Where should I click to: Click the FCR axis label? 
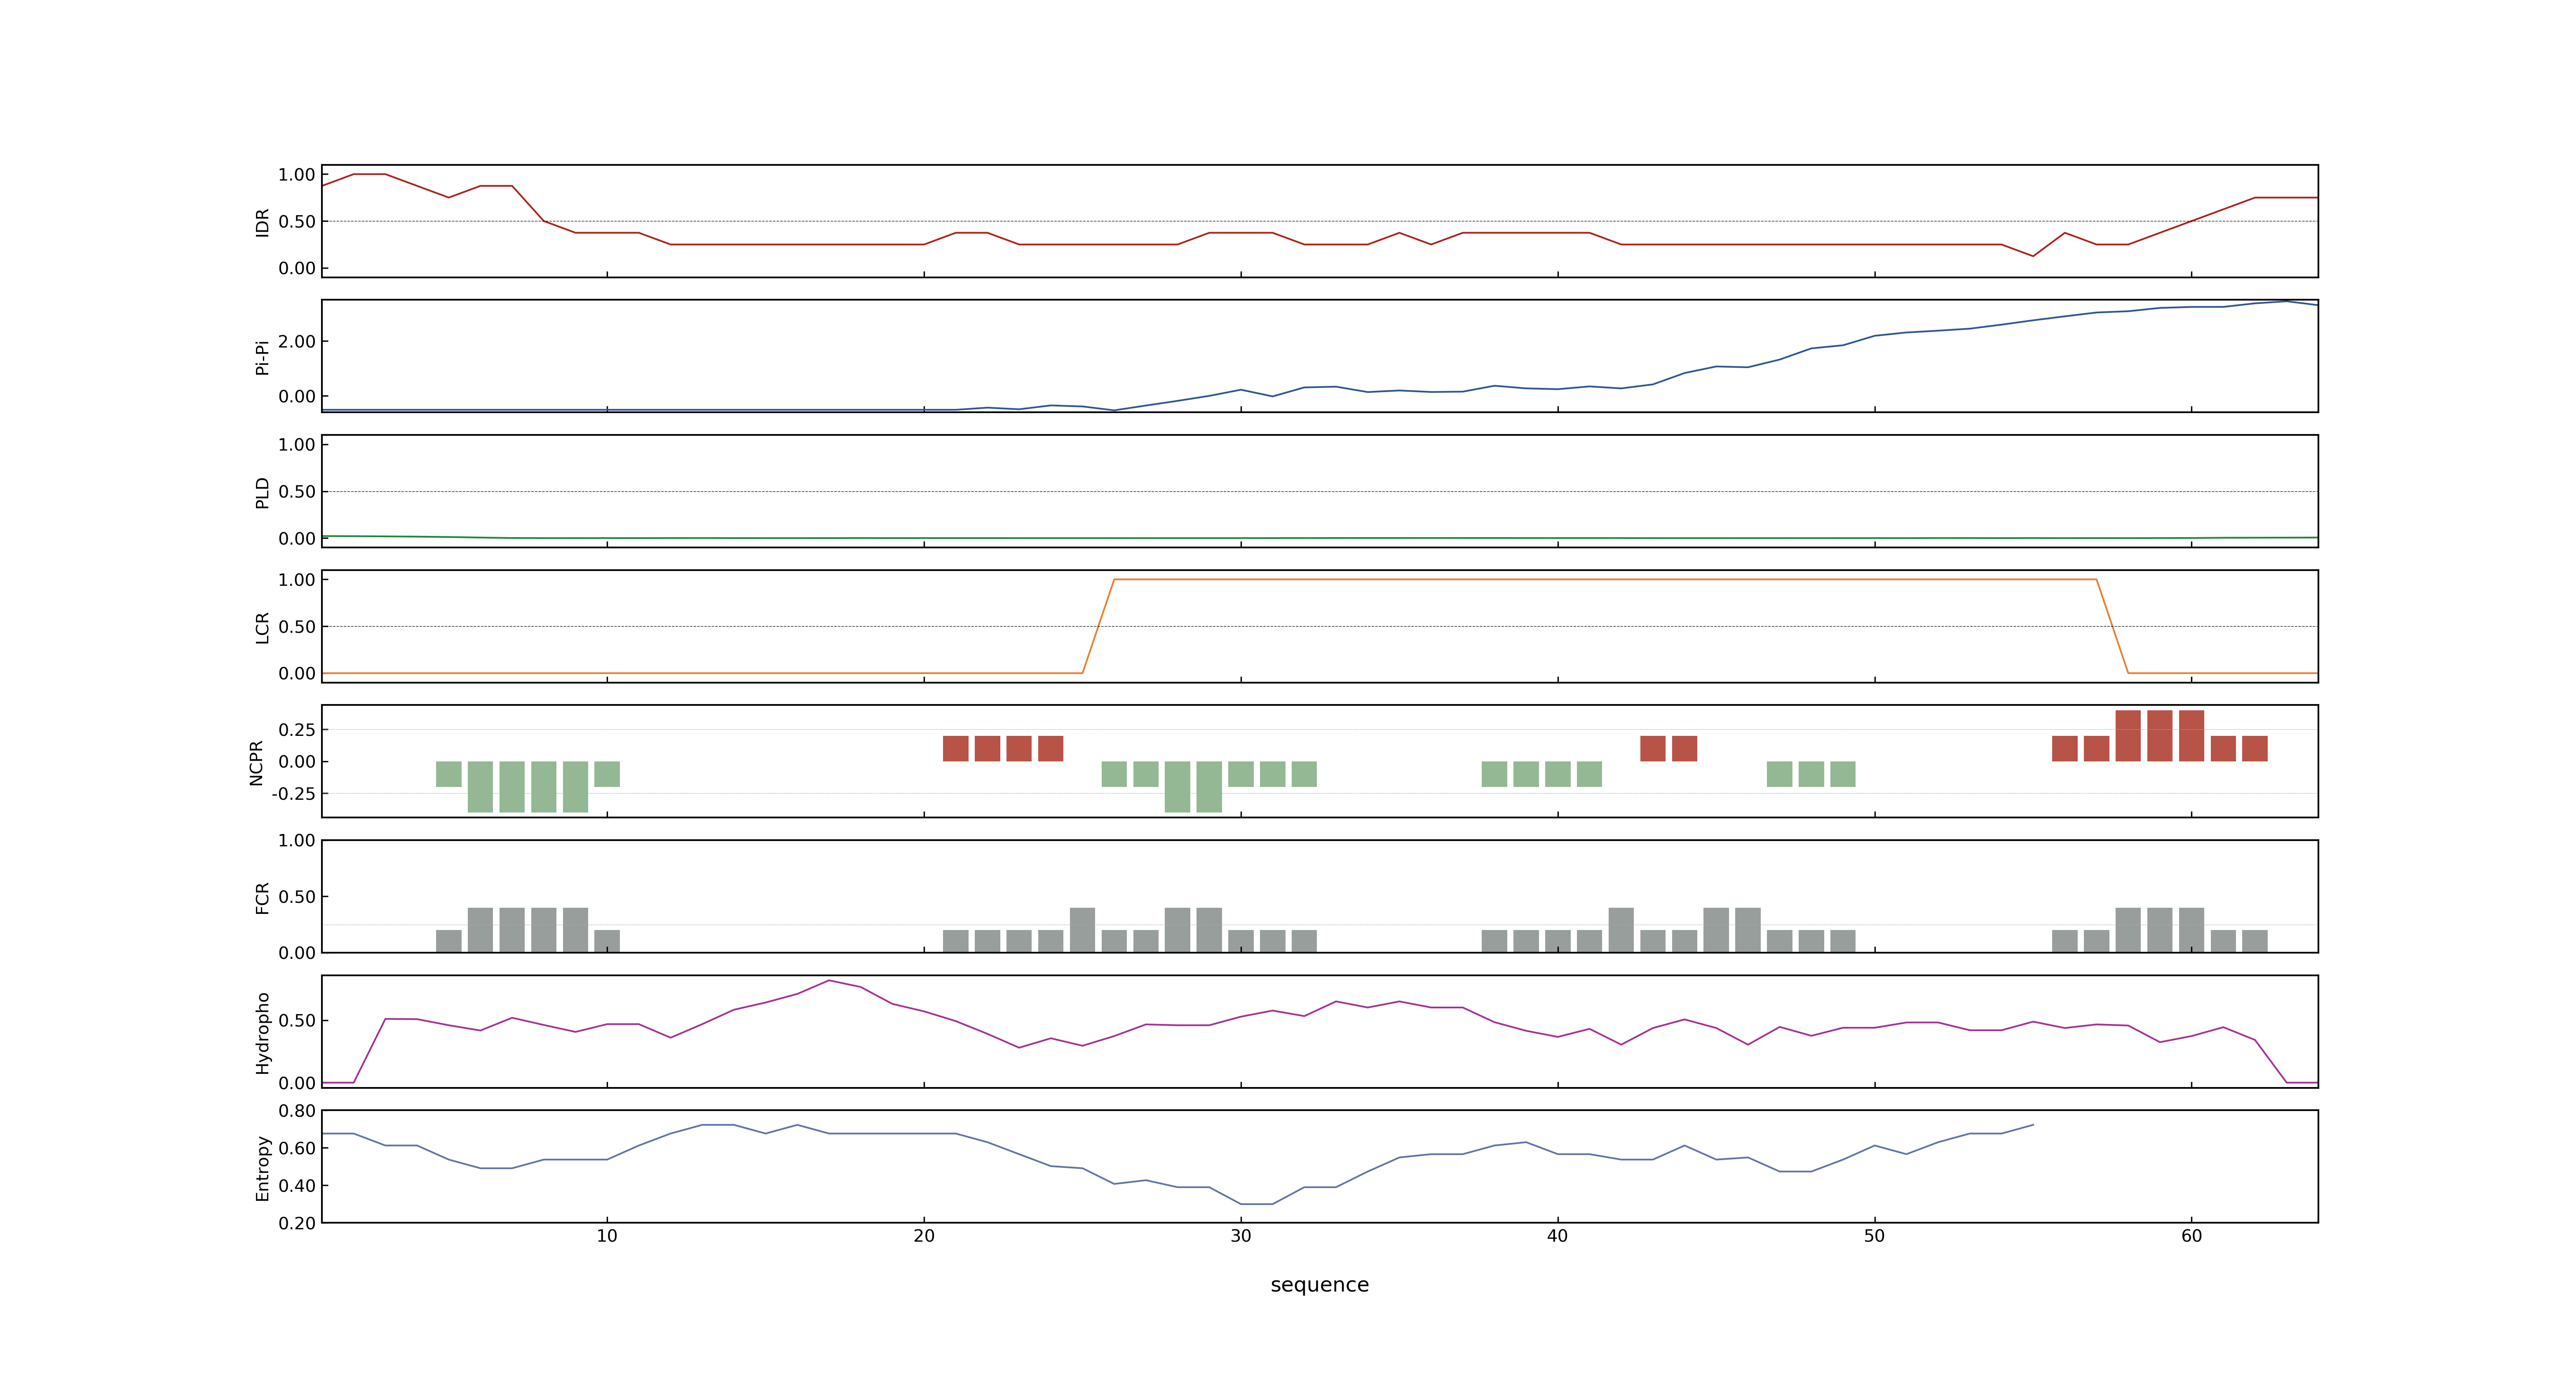tap(262, 897)
